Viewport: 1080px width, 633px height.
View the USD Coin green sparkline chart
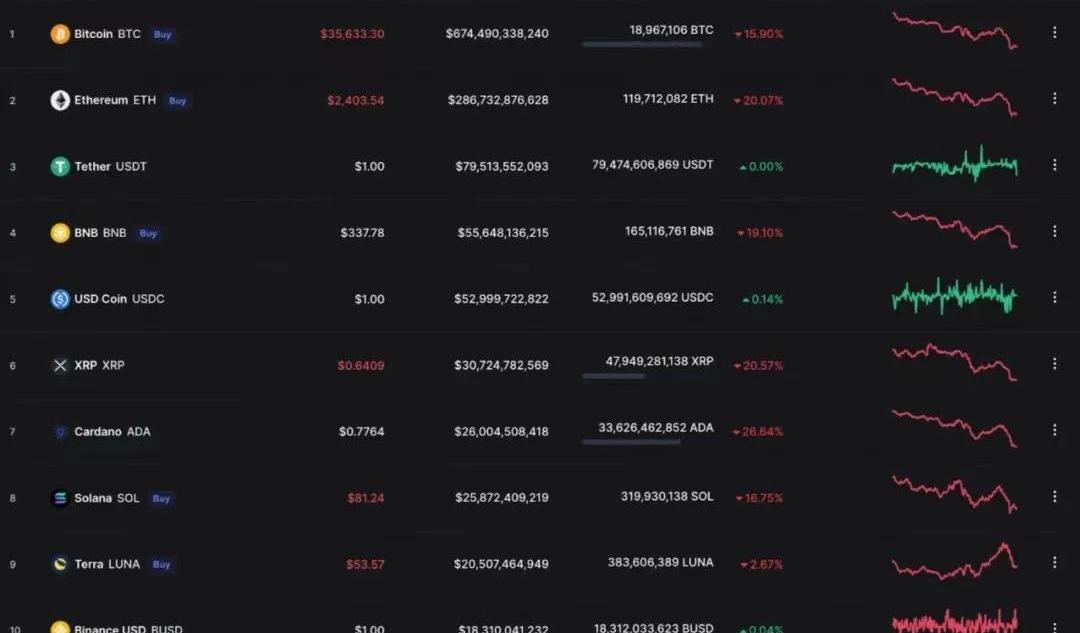pyautogui.click(x=954, y=296)
